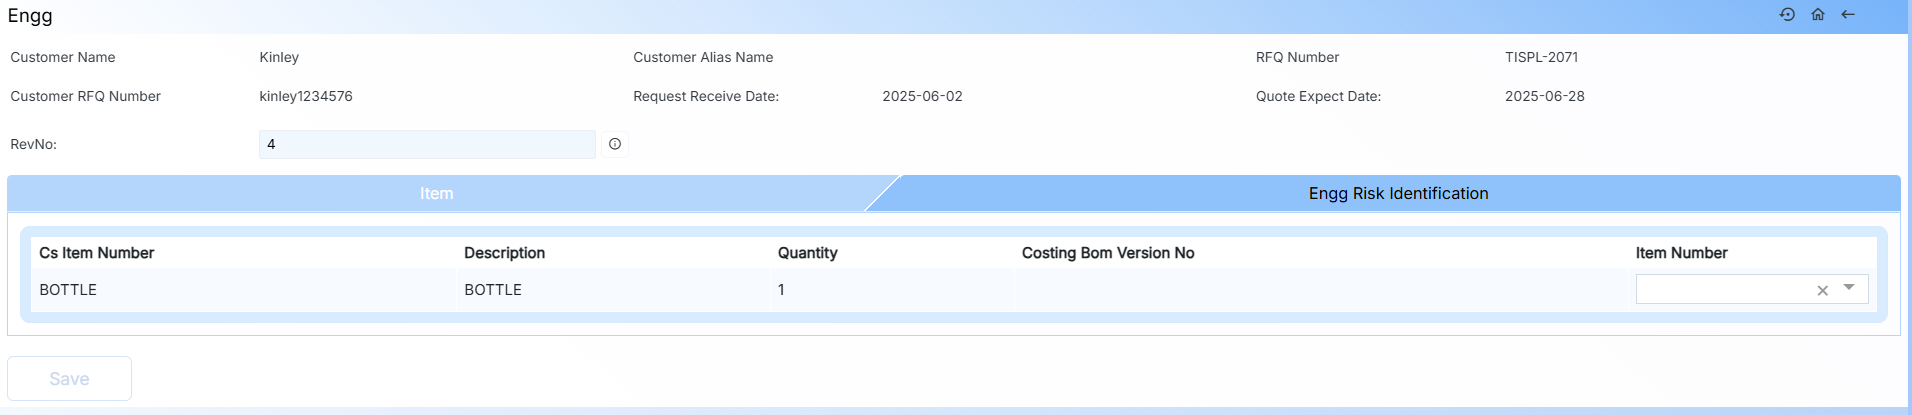This screenshot has height=415, width=1912.
Task: Select the BOTTLE cell under Cs Item Number
Action: 68,290
